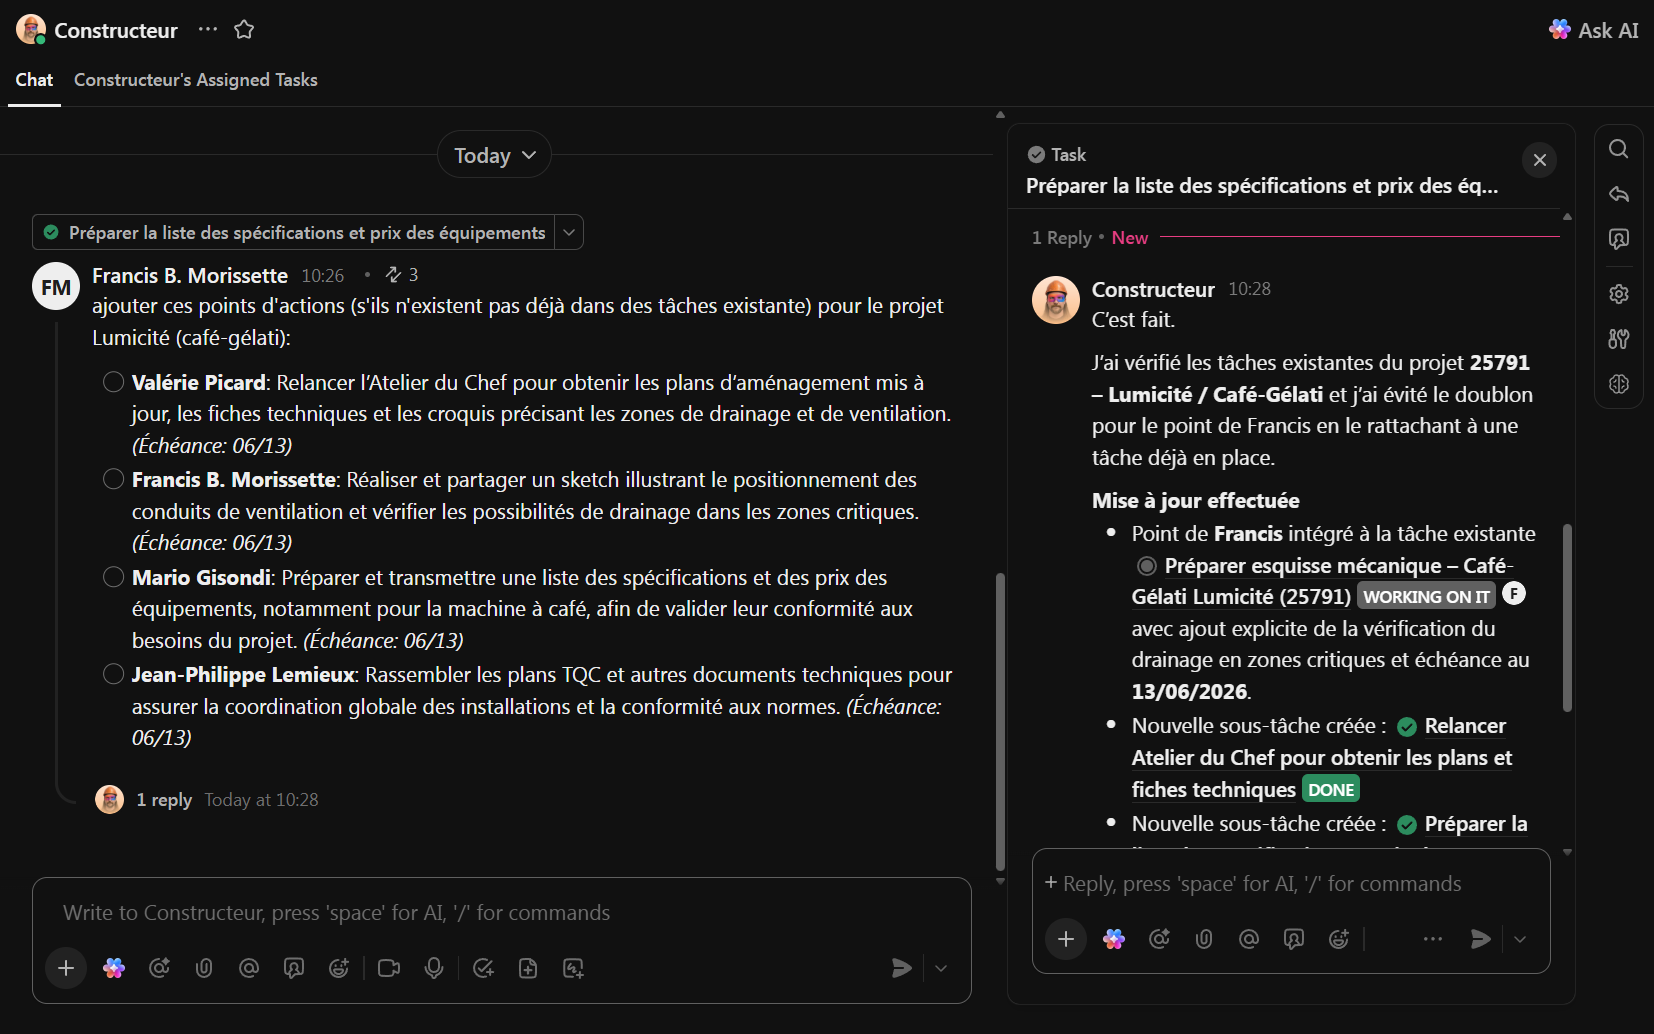Click the AI sparkle icon in reply composer
The image size is (1654, 1034).
(1114, 939)
